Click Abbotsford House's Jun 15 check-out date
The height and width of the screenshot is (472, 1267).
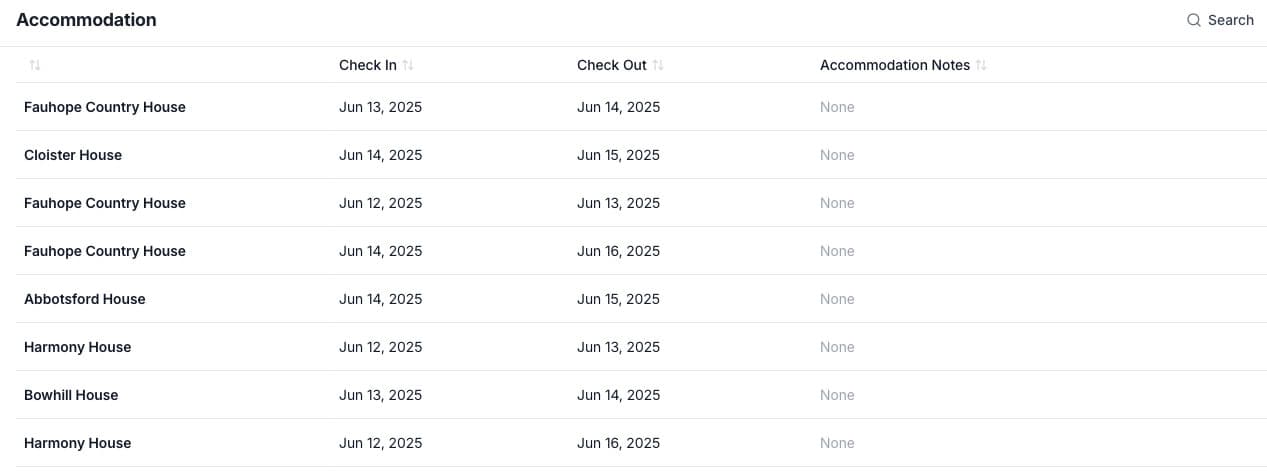click(618, 299)
